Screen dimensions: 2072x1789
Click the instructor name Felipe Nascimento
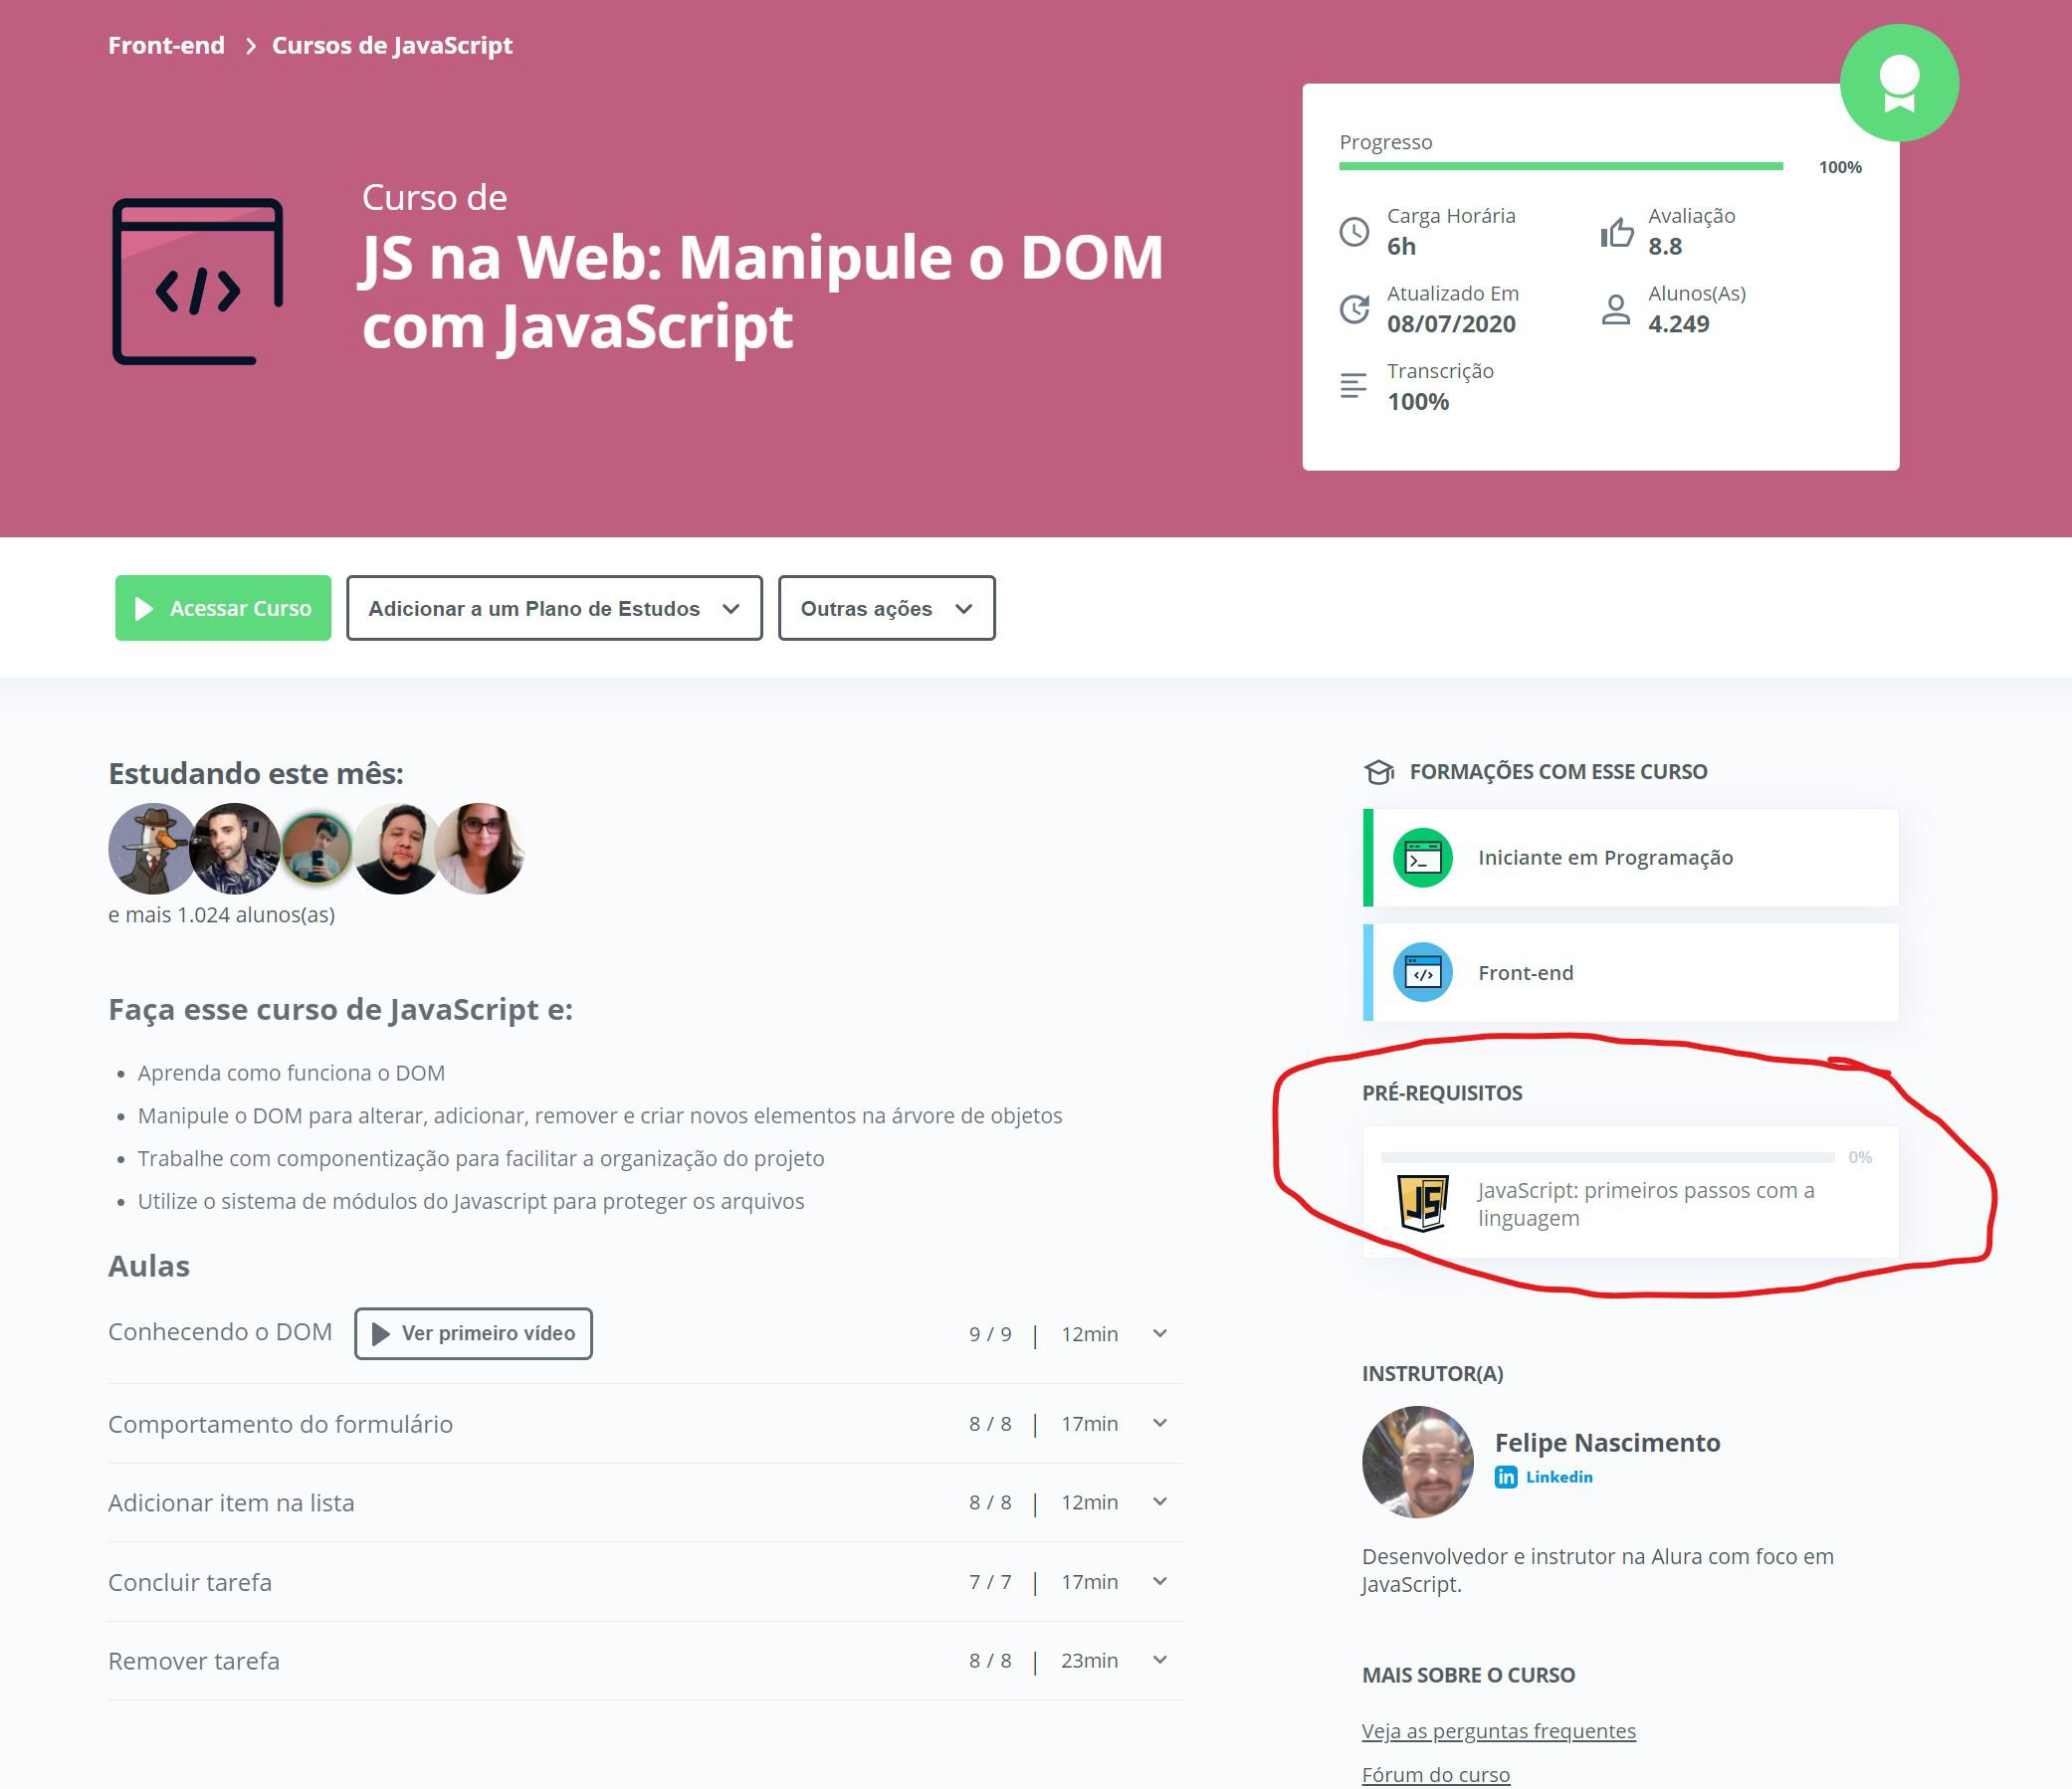1607,1443
